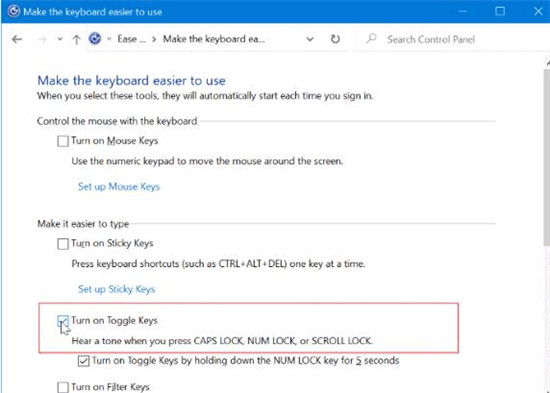Open the recent locations chevron

click(x=60, y=39)
